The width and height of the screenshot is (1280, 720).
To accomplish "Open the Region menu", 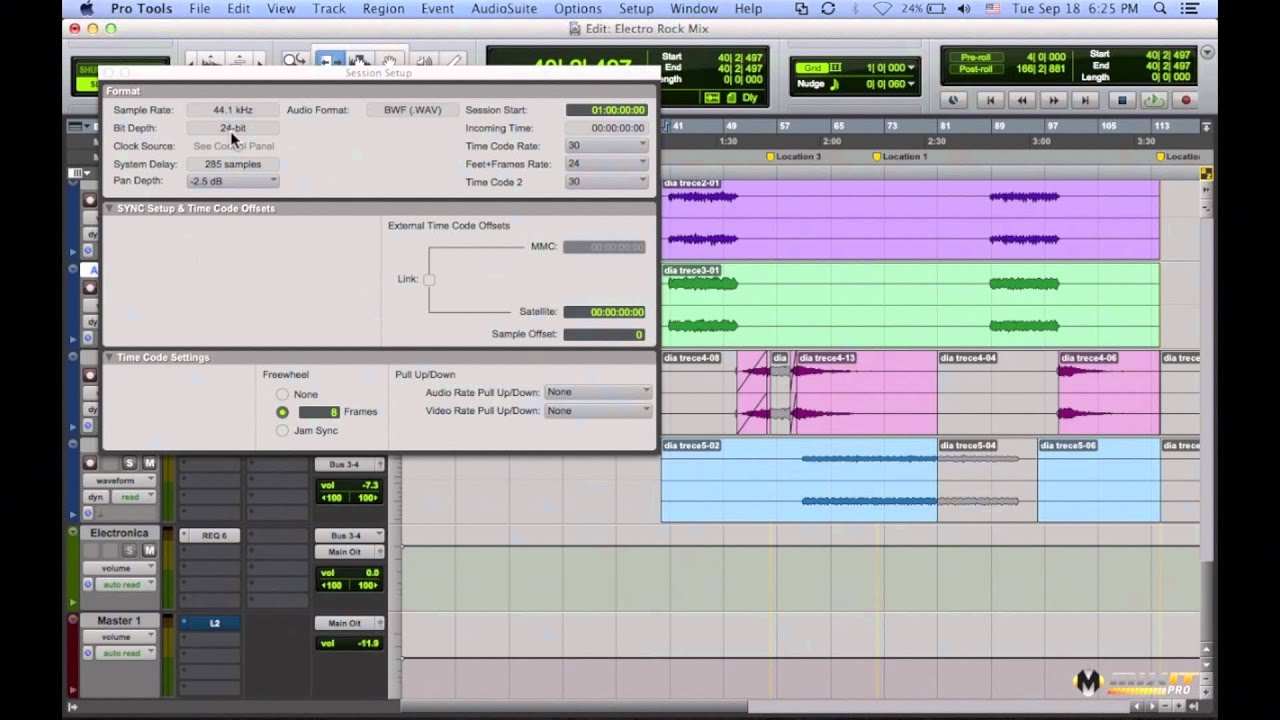I will [x=383, y=9].
